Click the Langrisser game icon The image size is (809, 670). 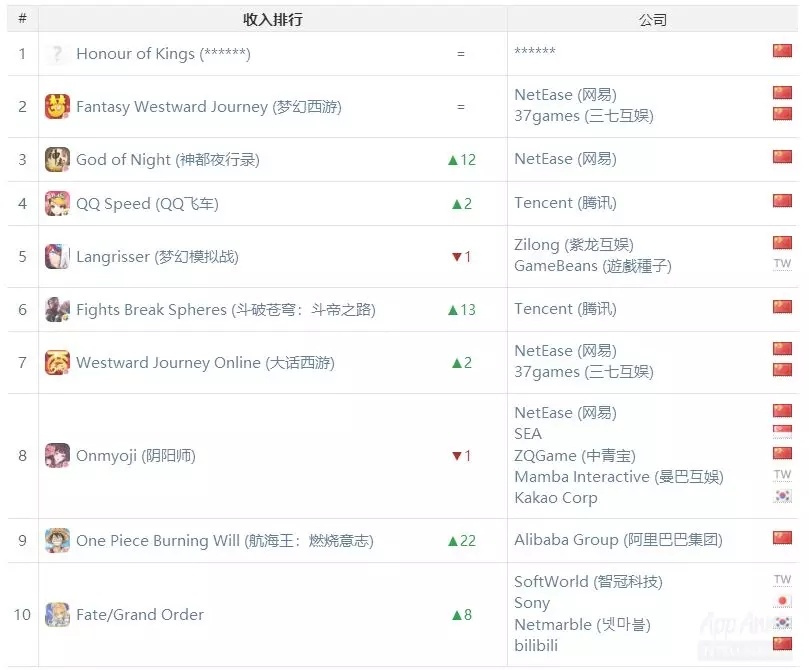point(57,257)
